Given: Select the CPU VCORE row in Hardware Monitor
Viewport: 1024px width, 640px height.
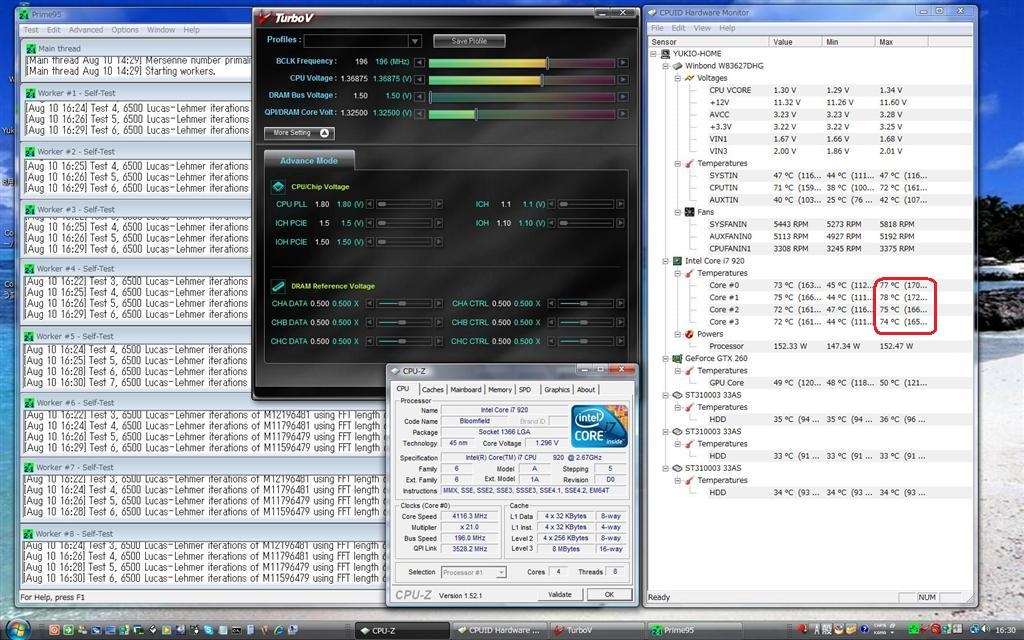Looking at the screenshot, I should click(x=810, y=90).
